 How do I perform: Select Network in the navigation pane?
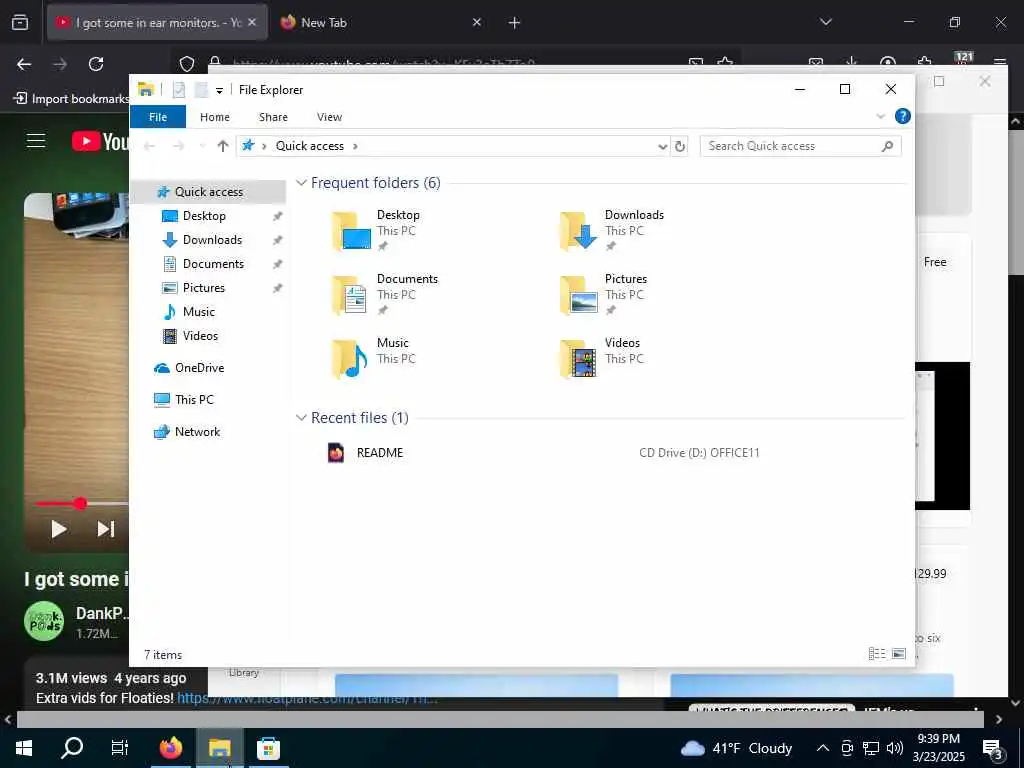pos(197,432)
